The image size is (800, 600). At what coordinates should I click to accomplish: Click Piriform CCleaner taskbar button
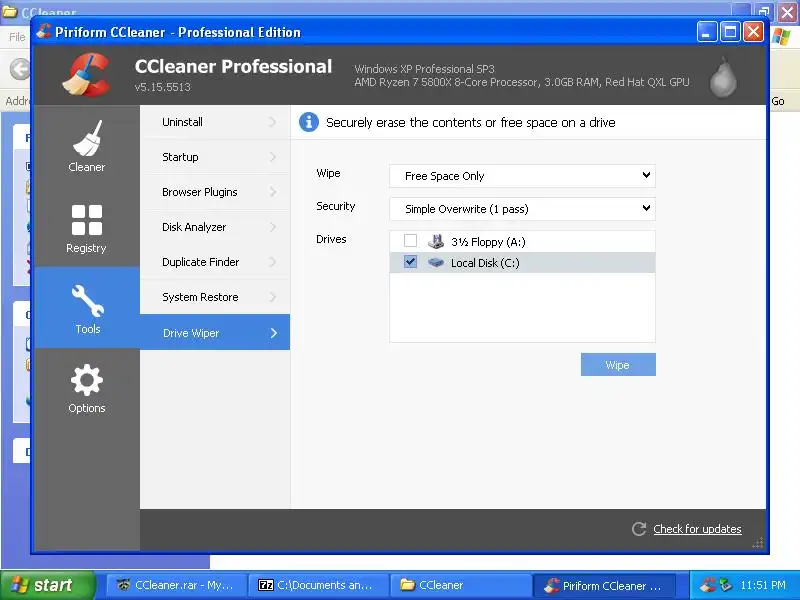tap(604, 585)
